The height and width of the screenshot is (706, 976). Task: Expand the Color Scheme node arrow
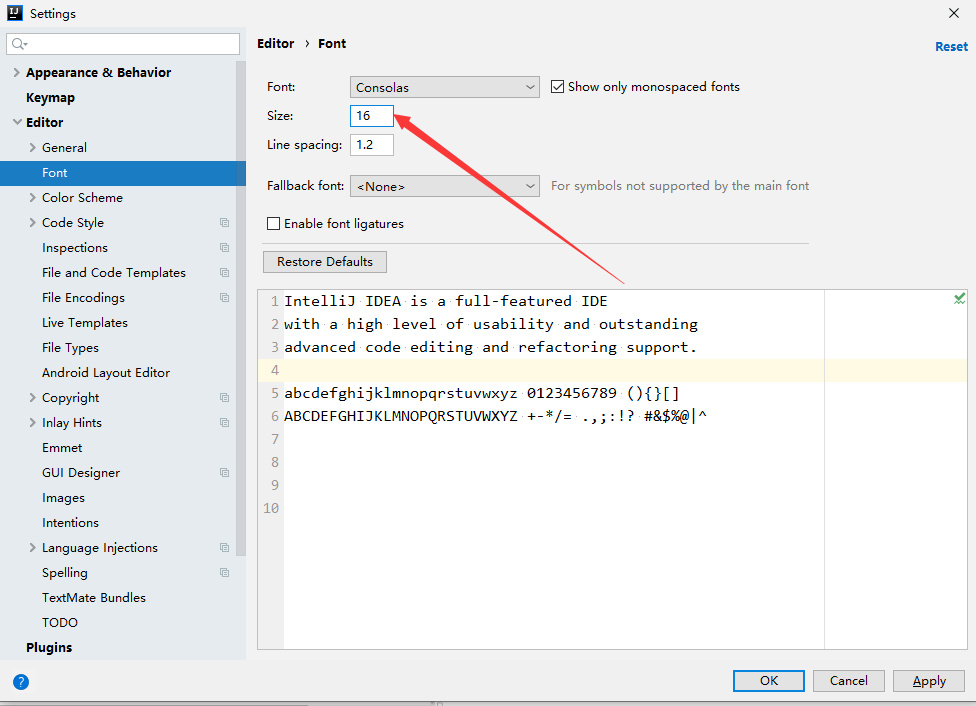[x=32, y=197]
